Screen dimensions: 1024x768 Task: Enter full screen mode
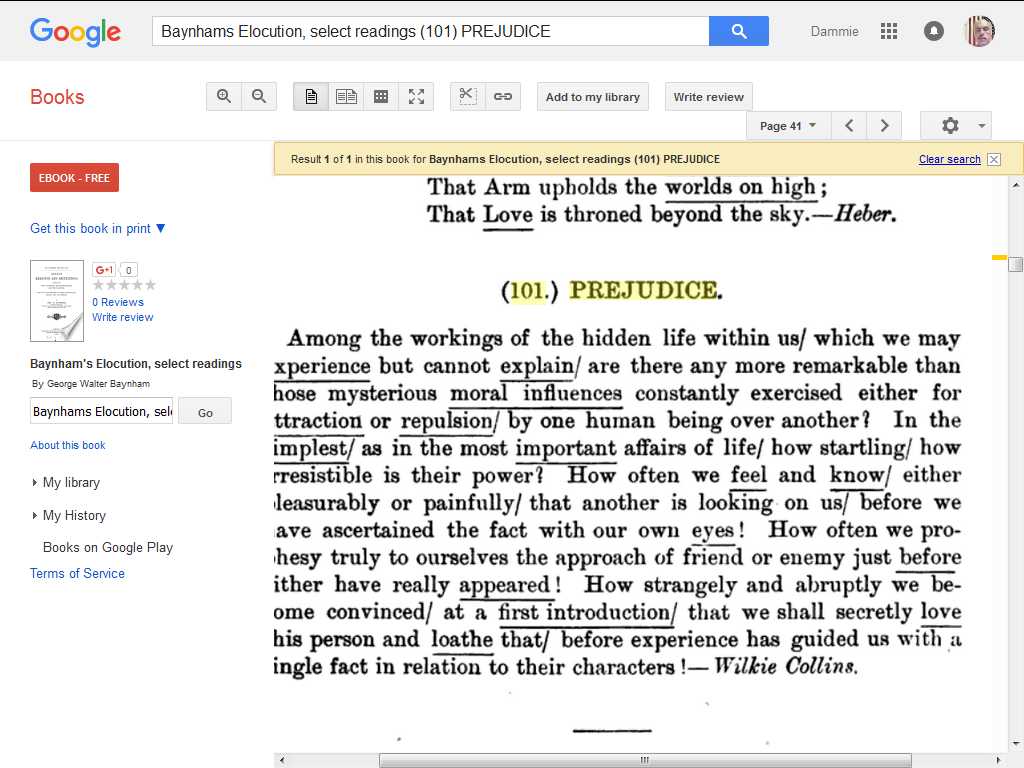click(x=416, y=97)
